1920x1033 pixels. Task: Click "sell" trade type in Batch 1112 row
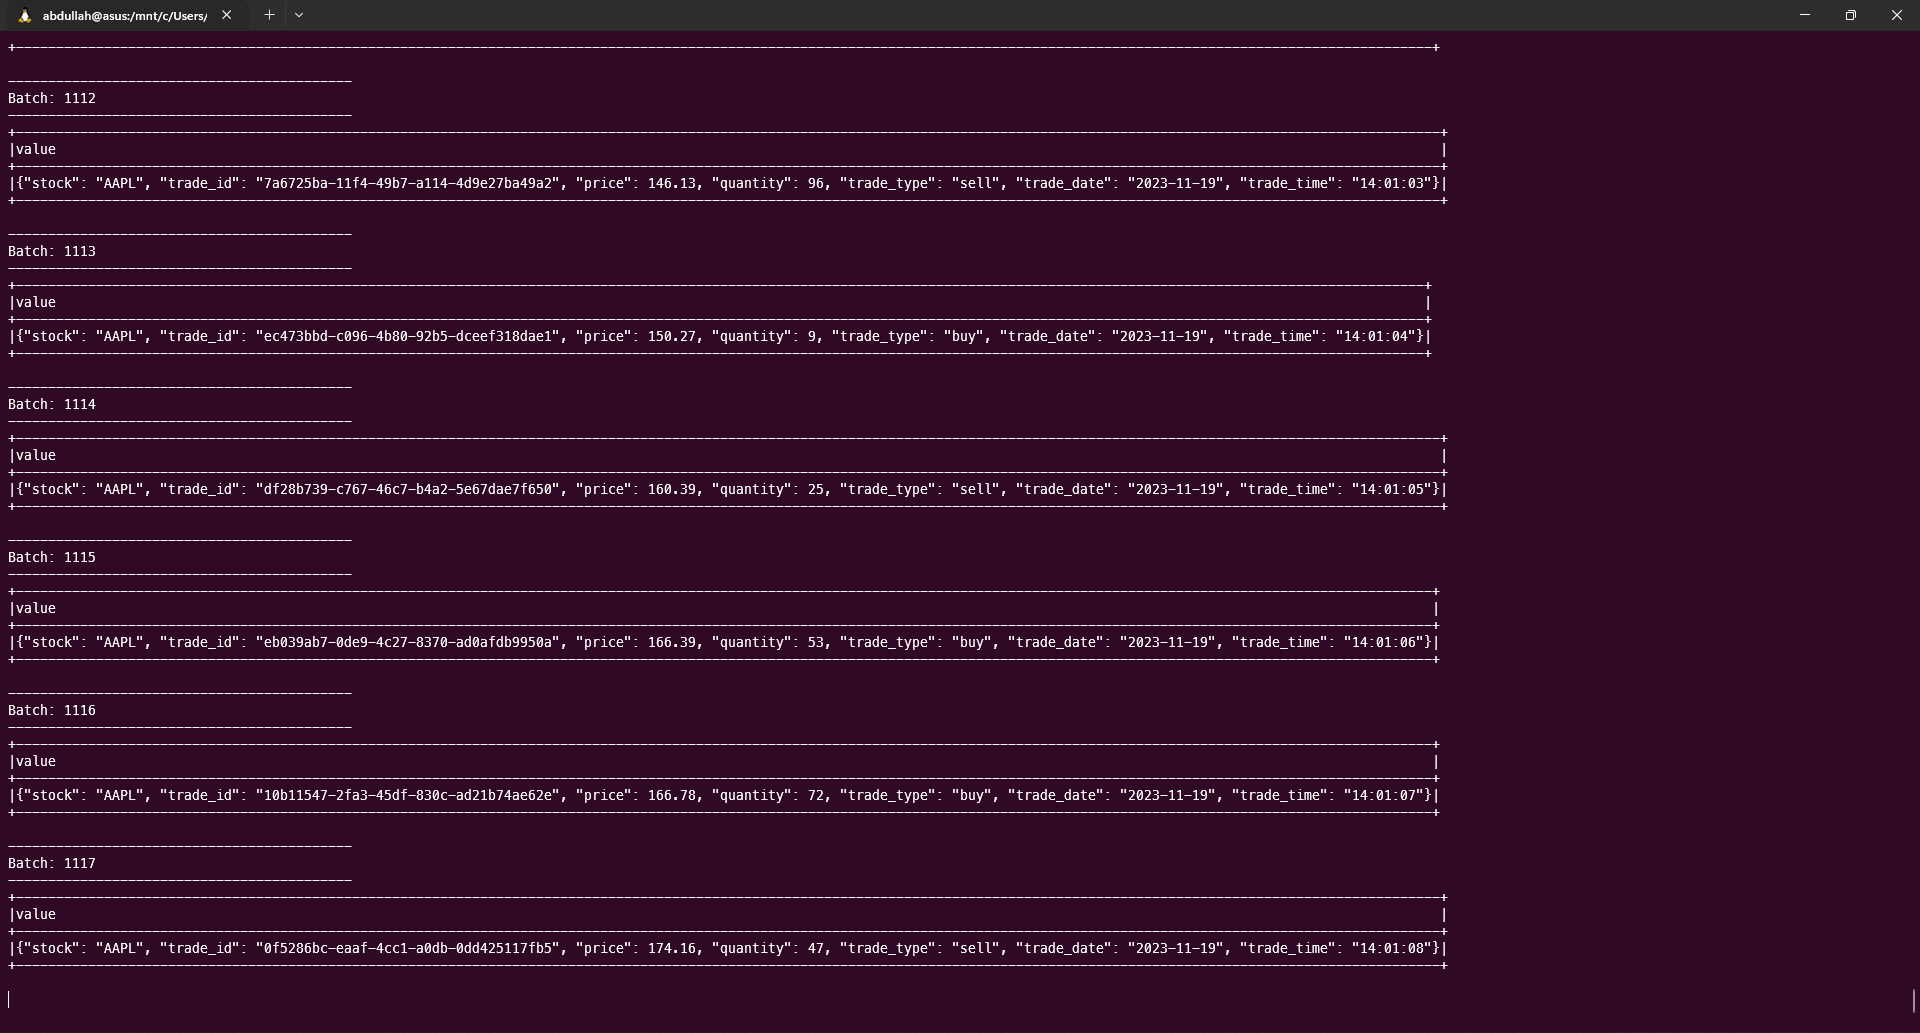point(976,183)
